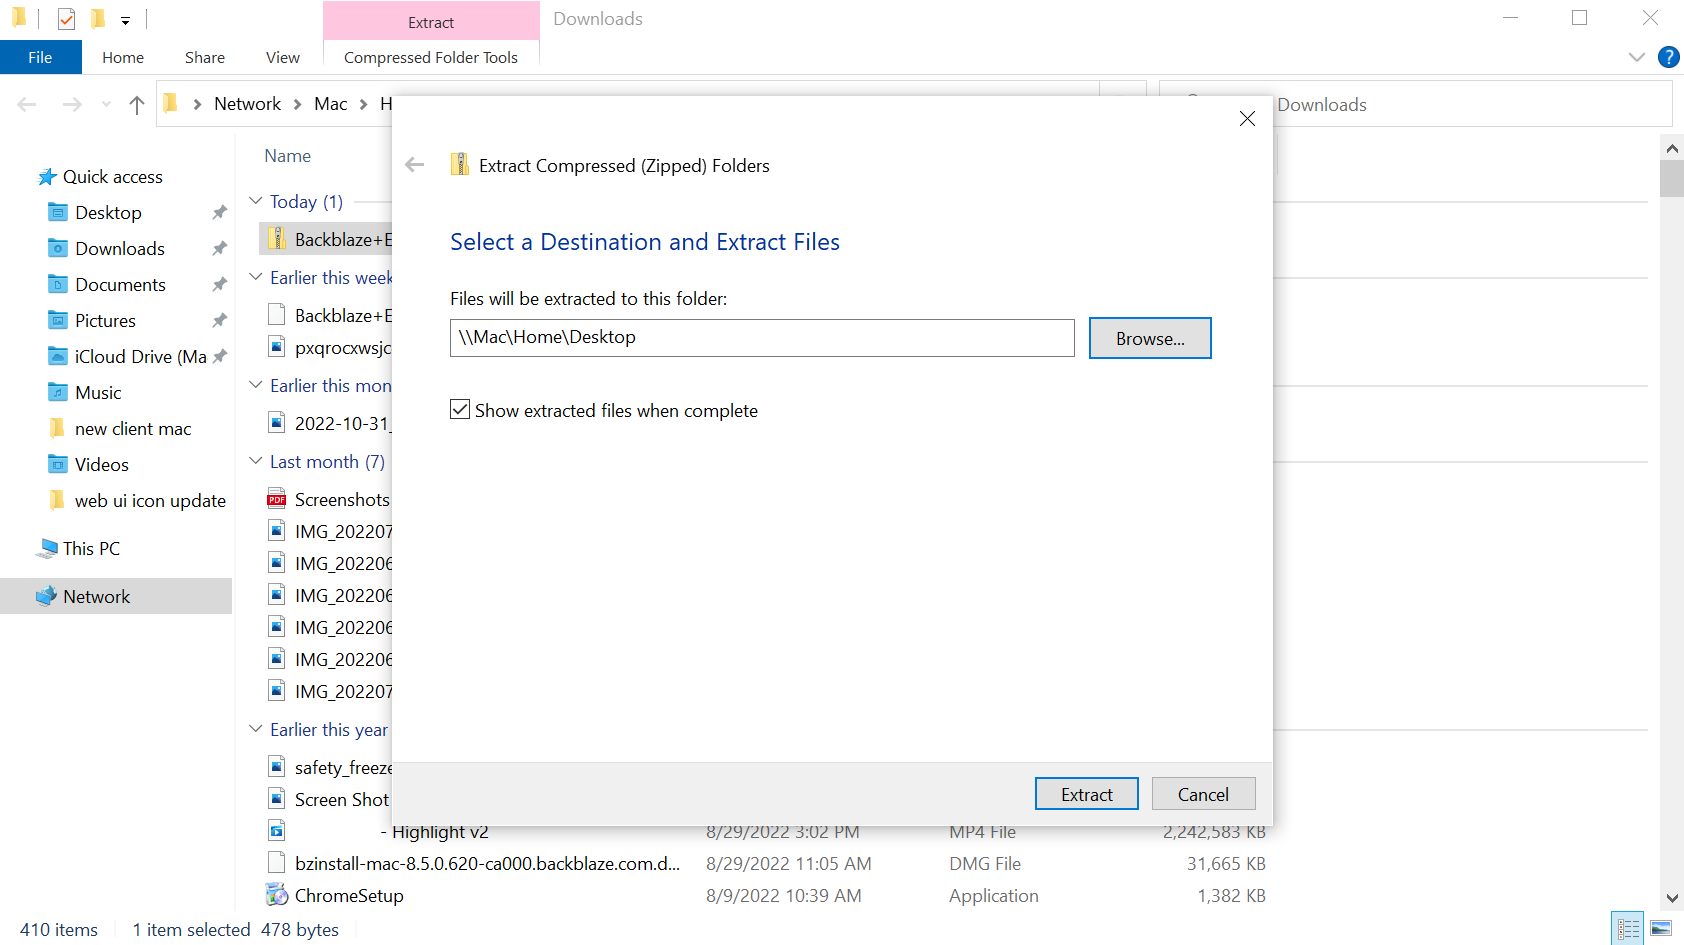
Task: Go forward with the Explorer forward arrow
Action: 72,104
